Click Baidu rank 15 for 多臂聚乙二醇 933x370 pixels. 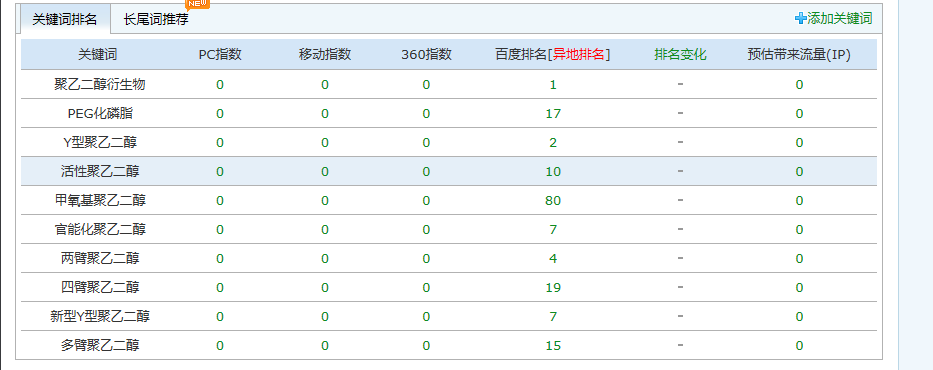point(553,346)
